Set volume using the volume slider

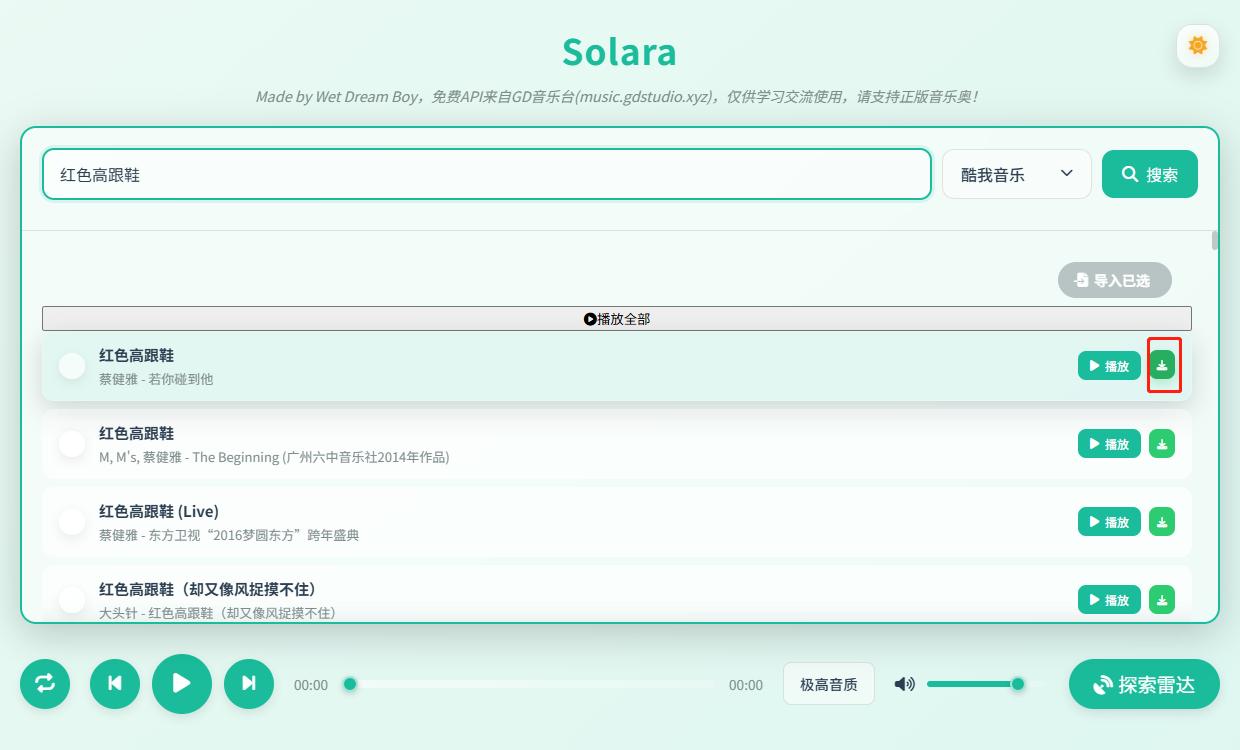tap(975, 684)
